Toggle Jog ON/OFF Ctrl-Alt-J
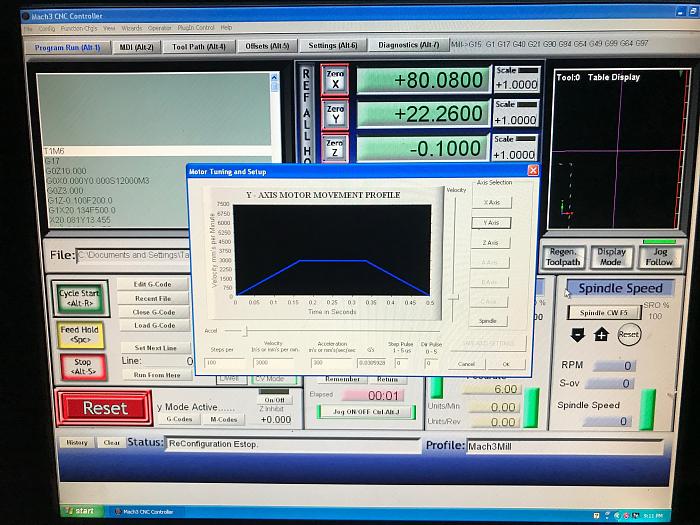Image resolution: width=700 pixels, height=525 pixels. tap(359, 412)
